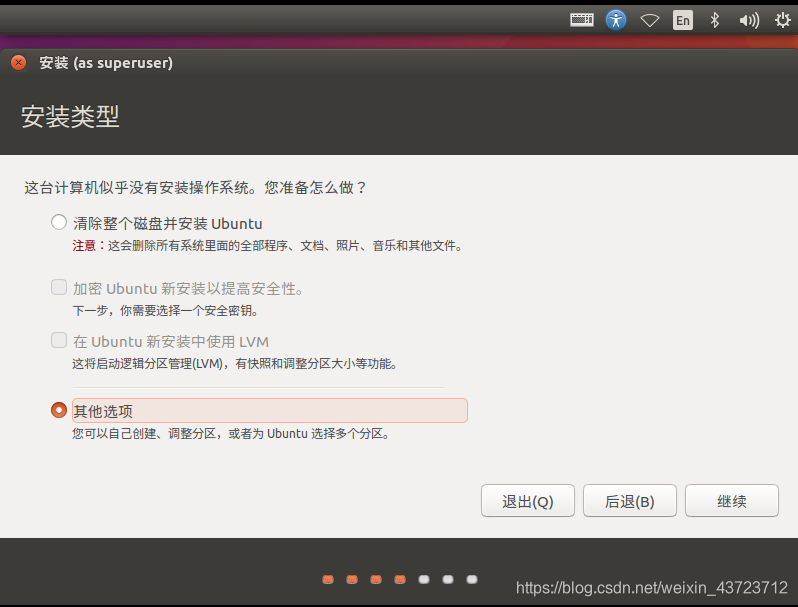Click the 在 Ubuntu 新安装中使用 LVM label
This screenshot has height=607, width=798.
(171, 341)
